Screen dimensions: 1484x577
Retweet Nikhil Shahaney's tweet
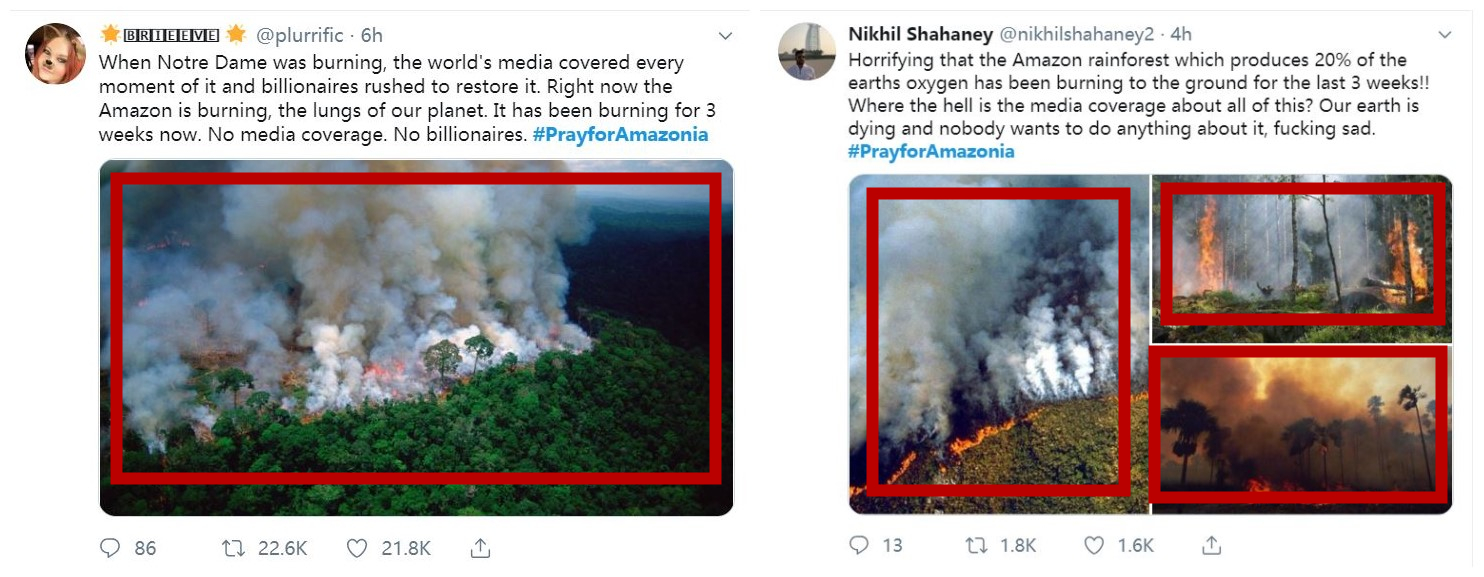click(x=976, y=545)
